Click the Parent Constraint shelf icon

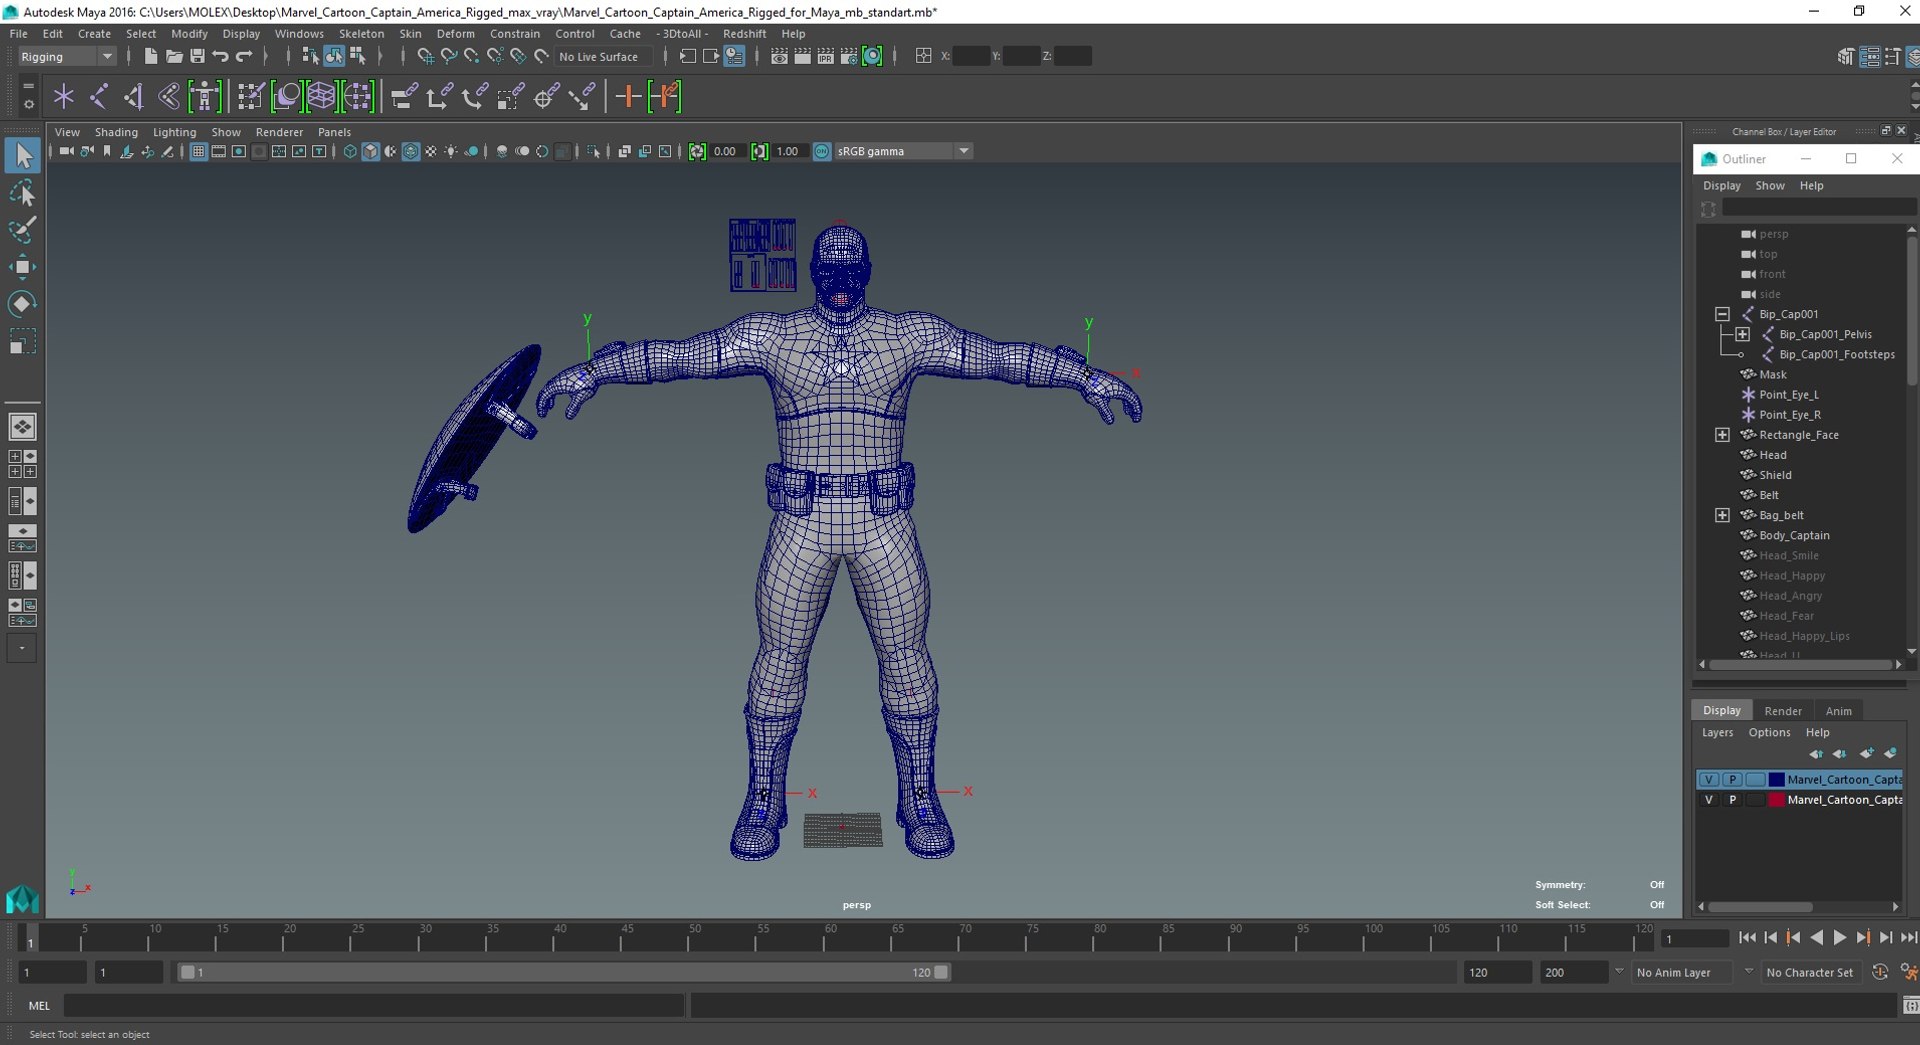click(404, 97)
